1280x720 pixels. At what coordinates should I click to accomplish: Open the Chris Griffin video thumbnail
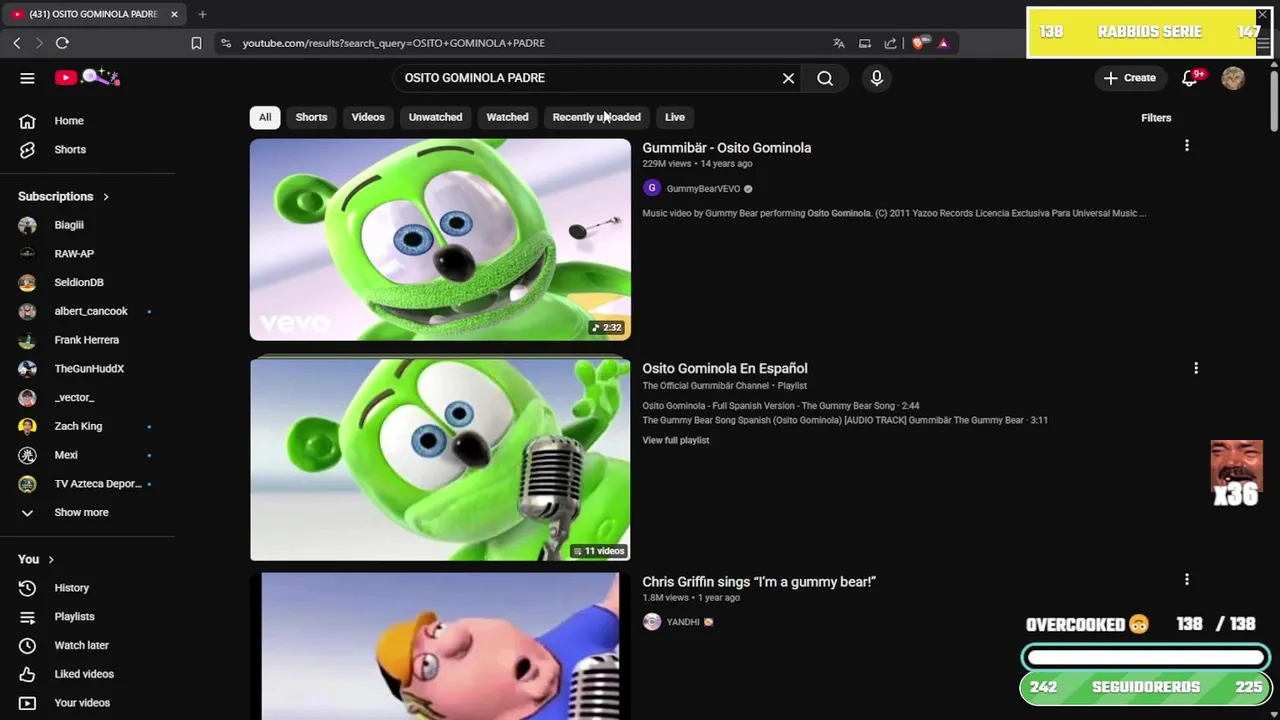pos(440,646)
